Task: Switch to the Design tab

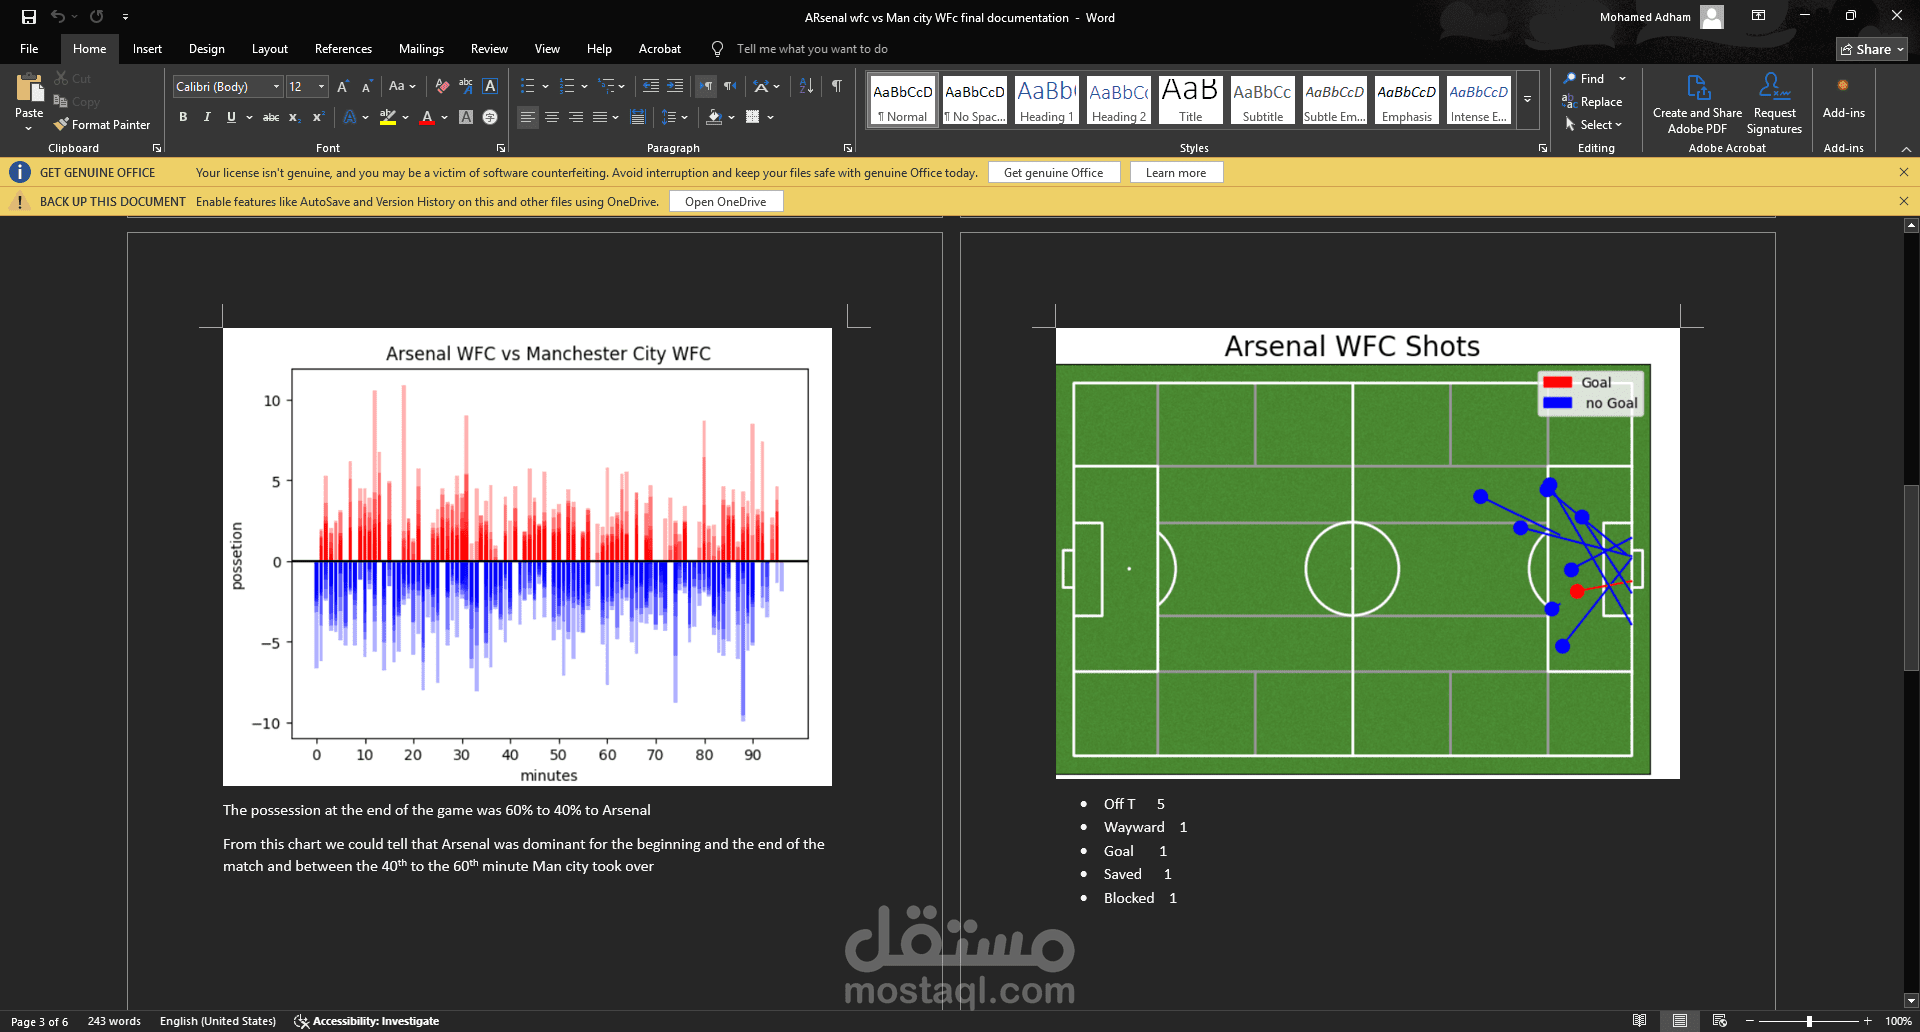Action: [206, 49]
